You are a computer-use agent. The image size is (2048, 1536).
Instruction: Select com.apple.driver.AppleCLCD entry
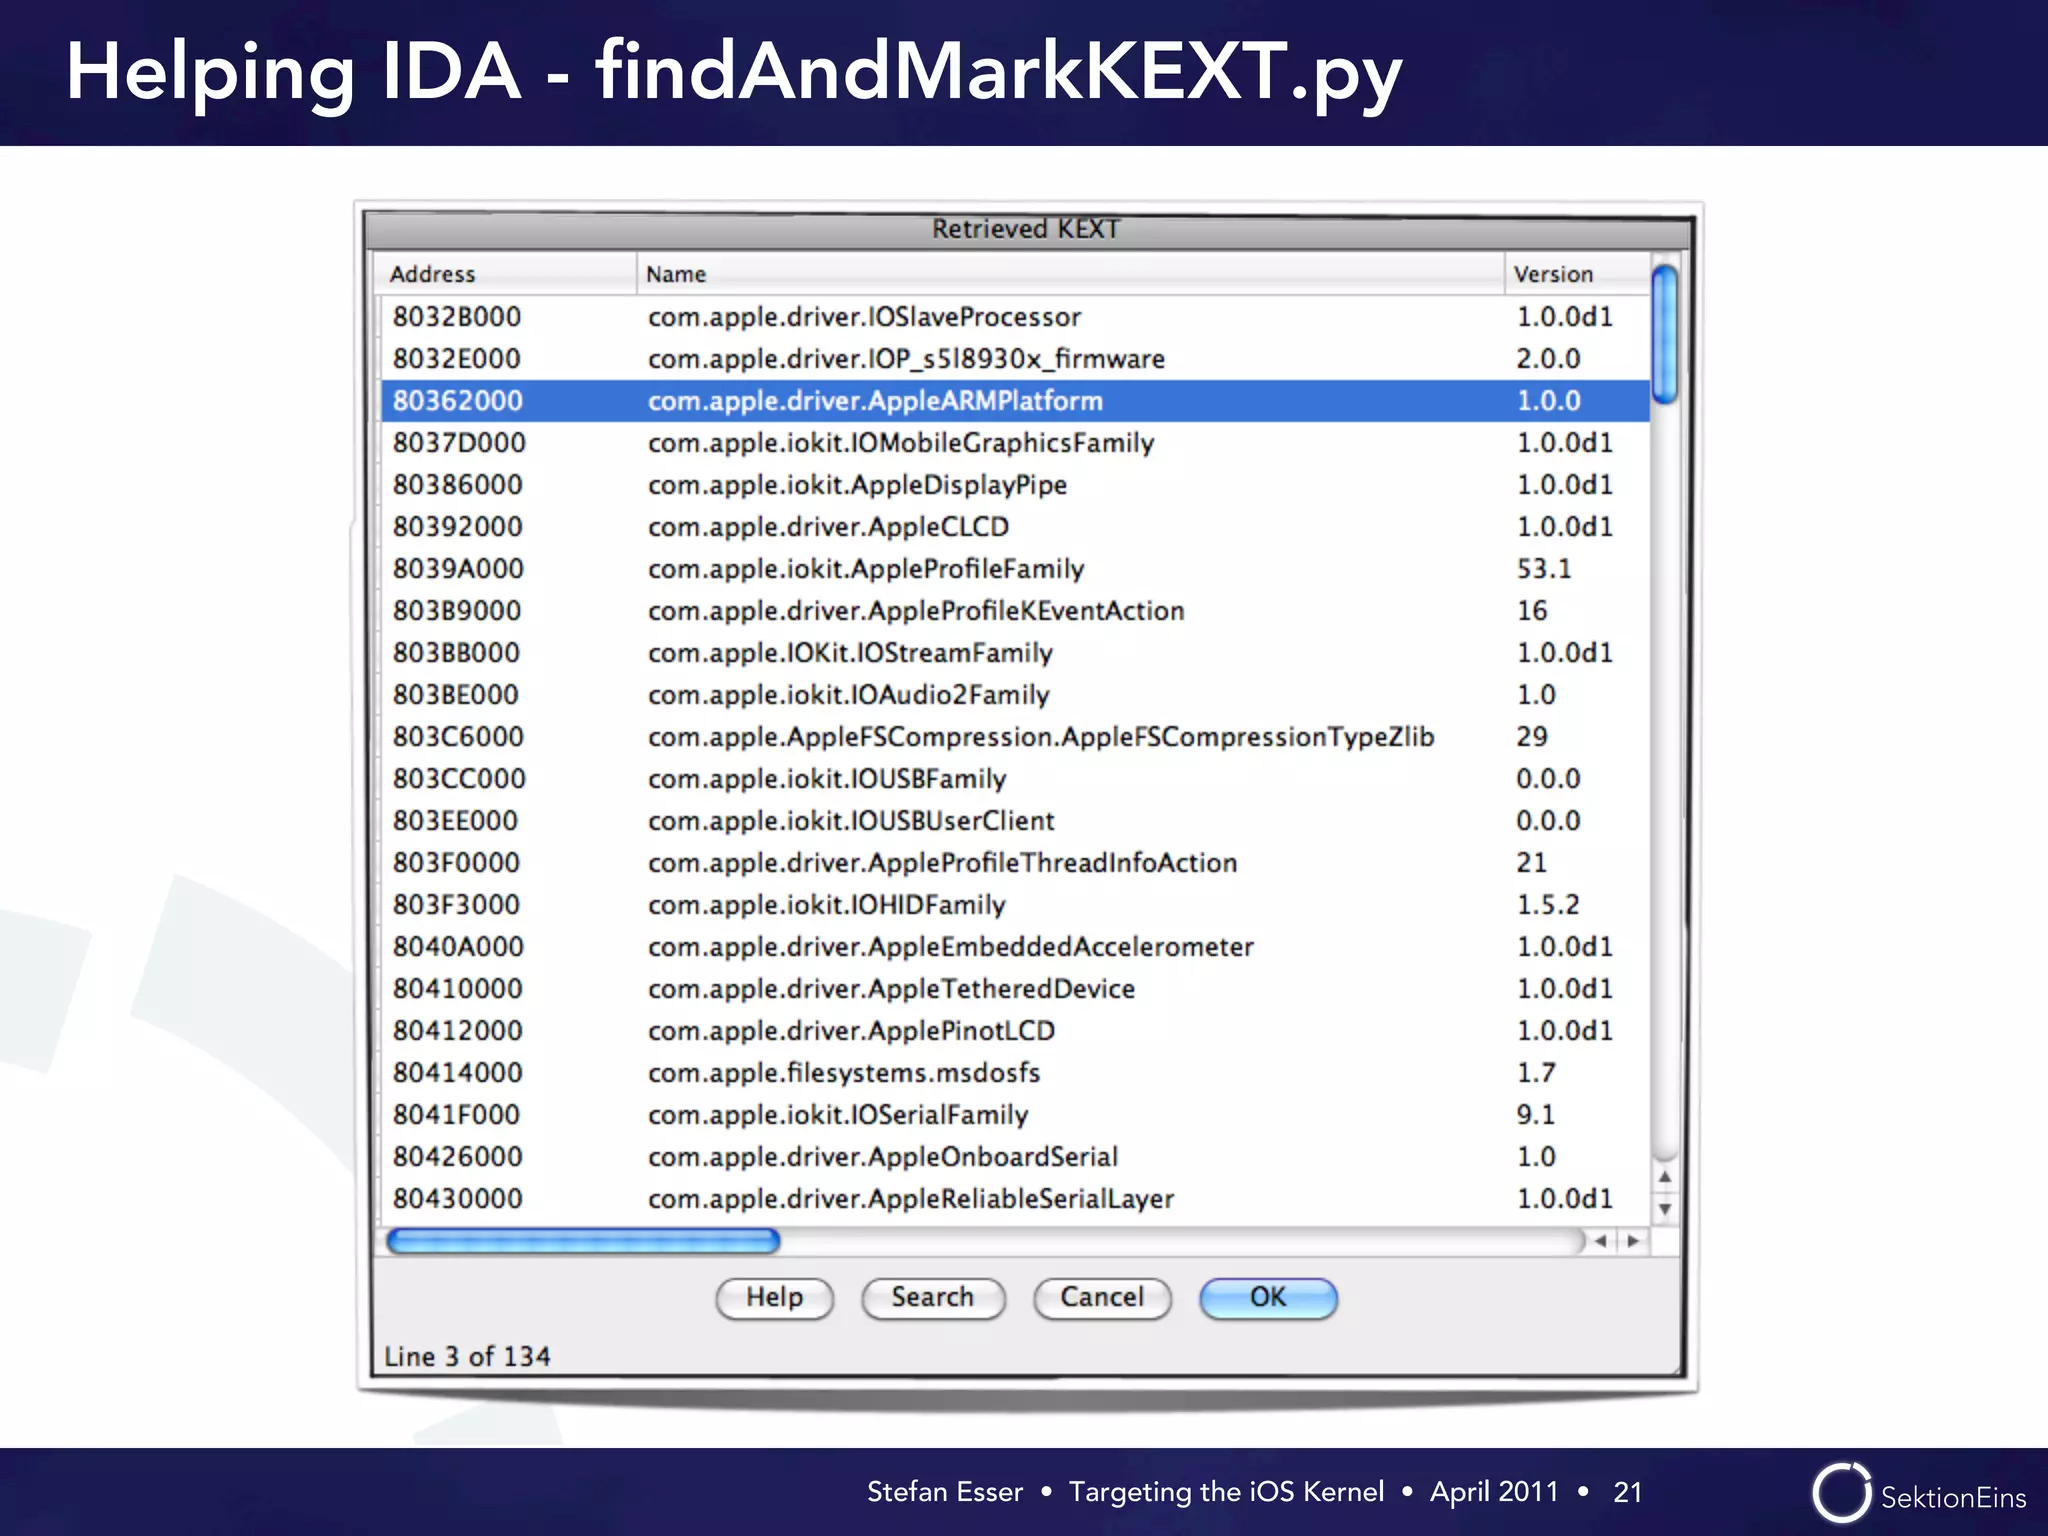(1014, 527)
